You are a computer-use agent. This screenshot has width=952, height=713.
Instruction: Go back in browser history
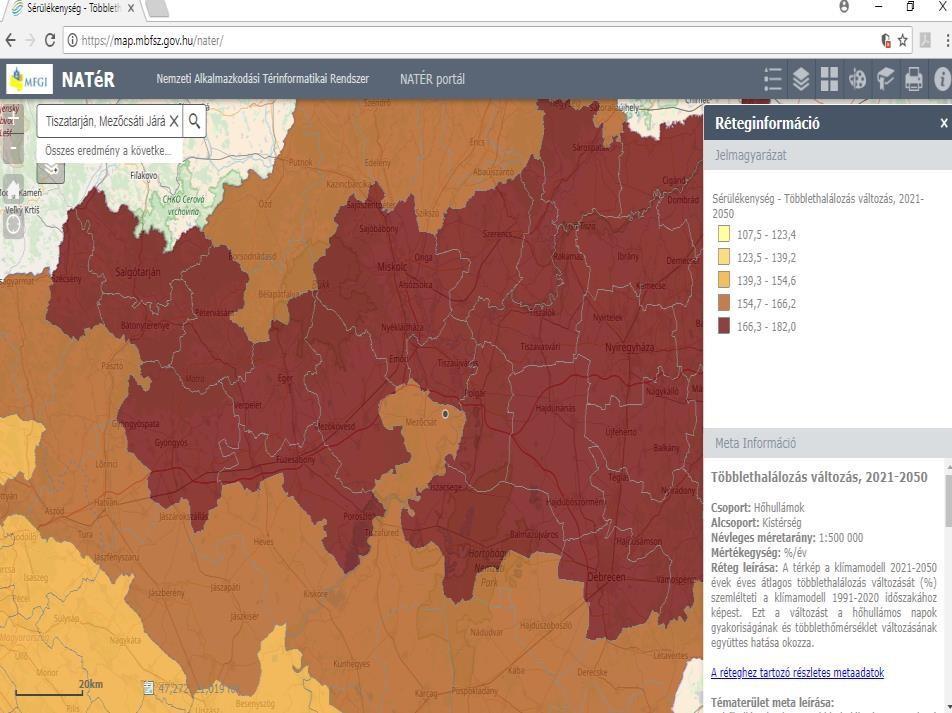[x=10, y=41]
